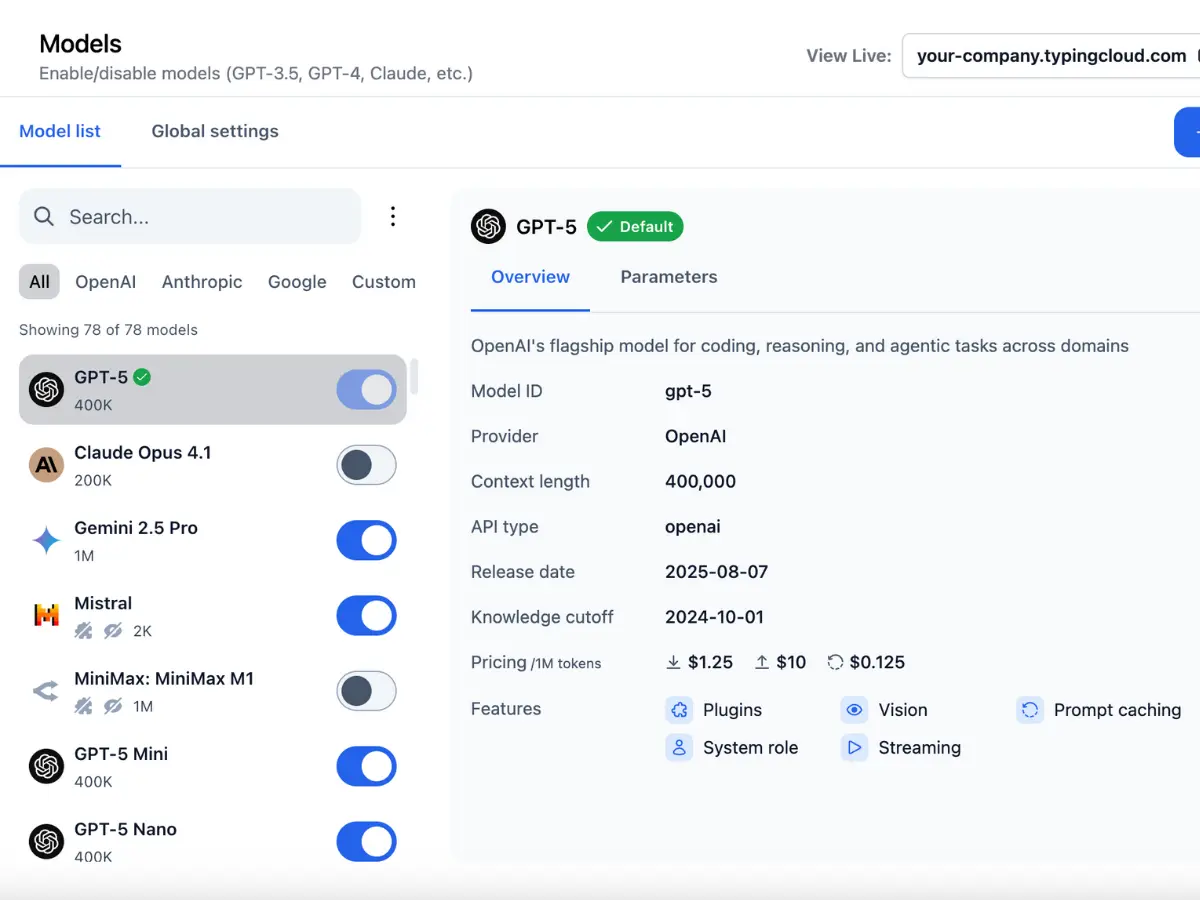Click the Gemini 2.5 Pro sparkle logo
The width and height of the screenshot is (1200, 900).
(x=46, y=540)
